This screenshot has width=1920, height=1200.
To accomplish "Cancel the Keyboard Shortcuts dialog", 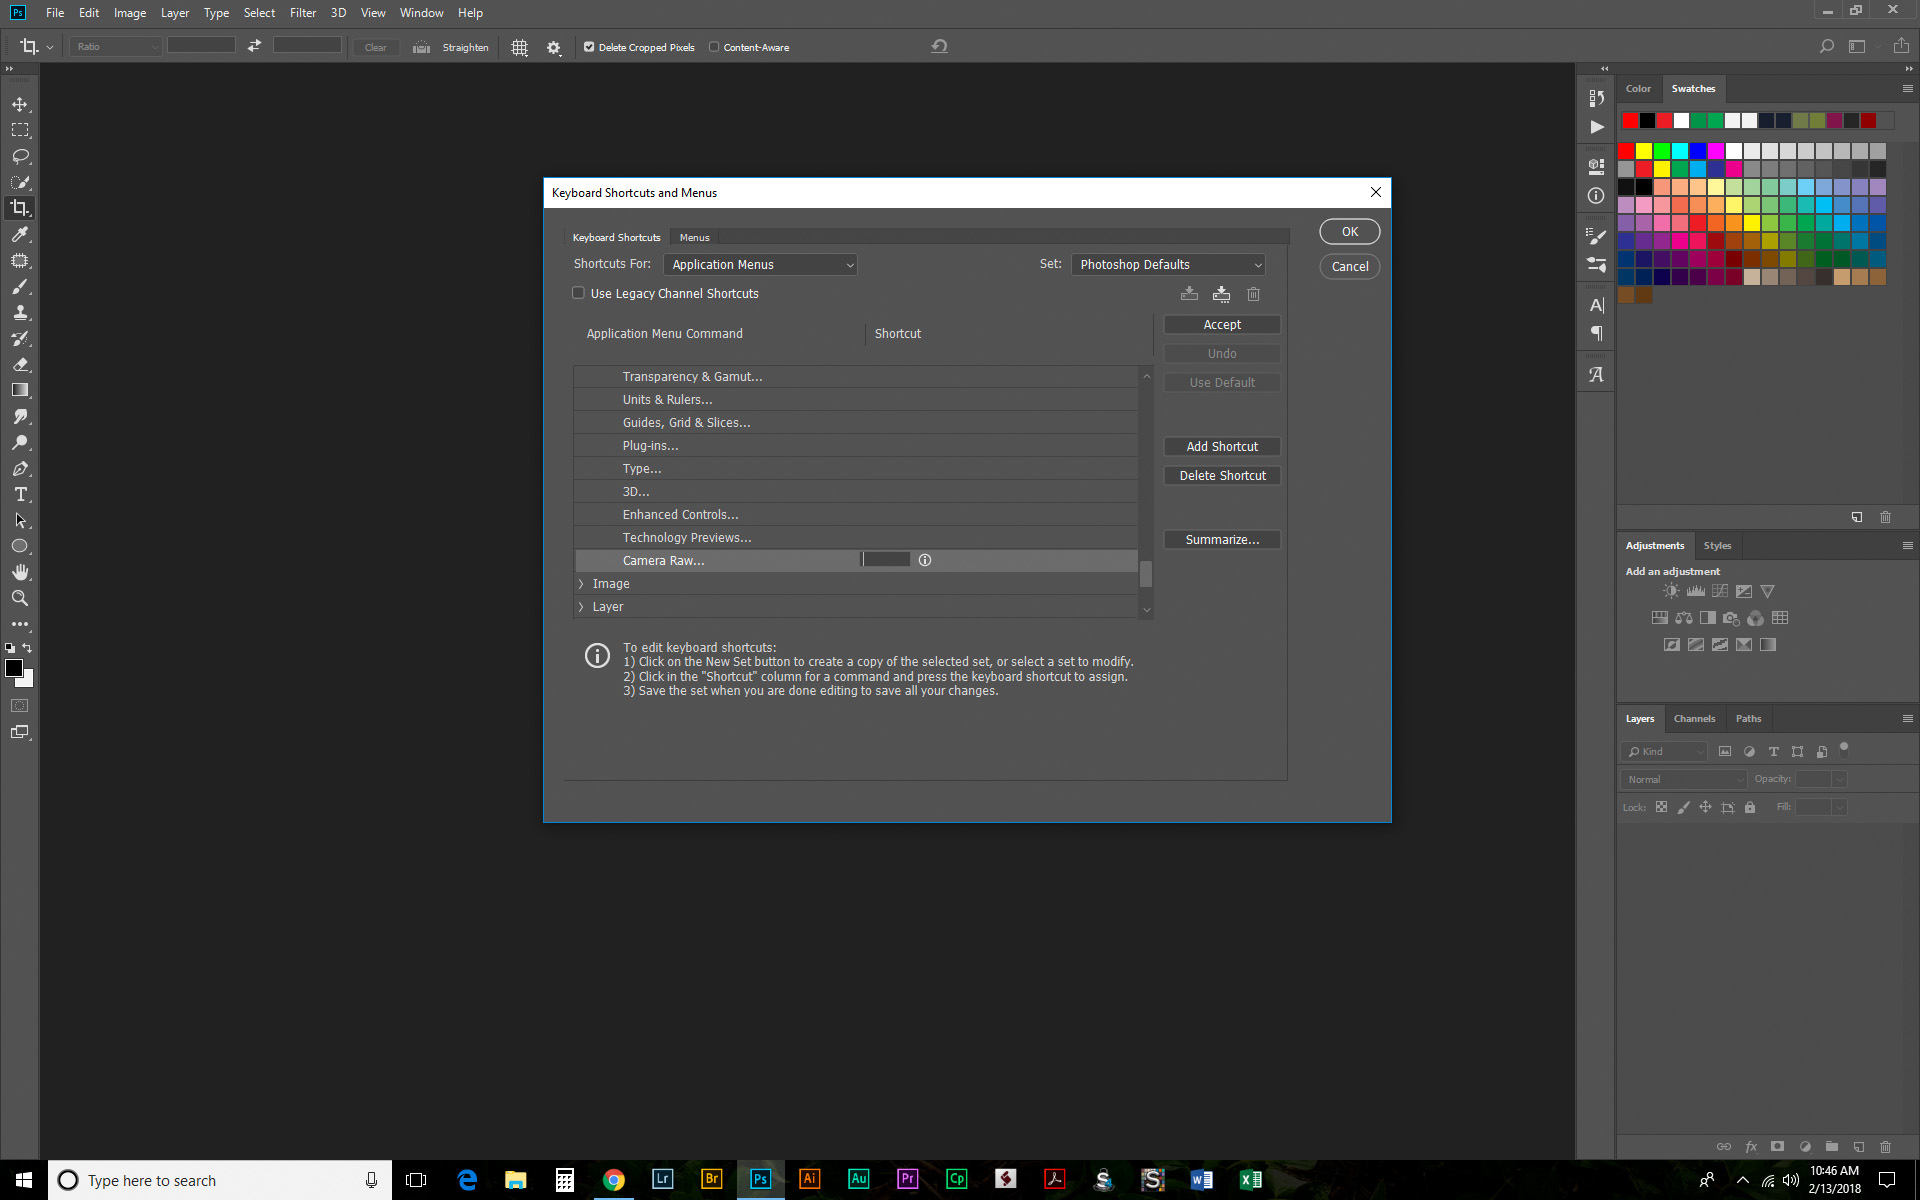I will click(x=1350, y=267).
